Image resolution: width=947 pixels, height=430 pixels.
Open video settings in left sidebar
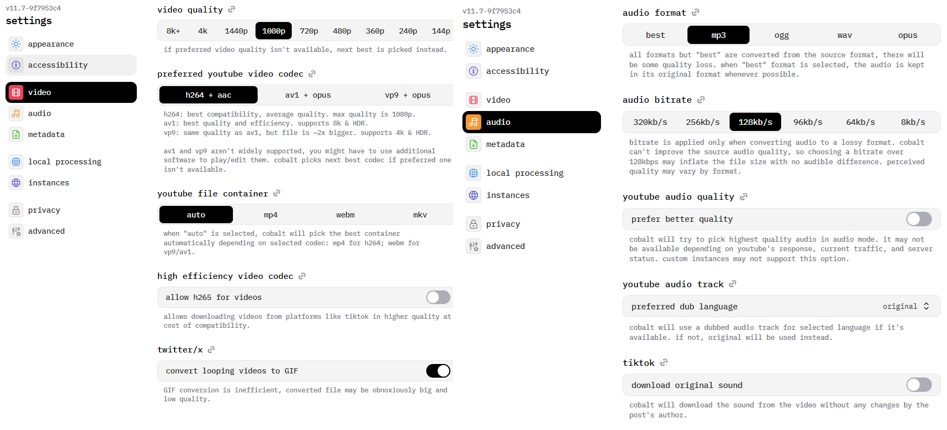tap(71, 92)
